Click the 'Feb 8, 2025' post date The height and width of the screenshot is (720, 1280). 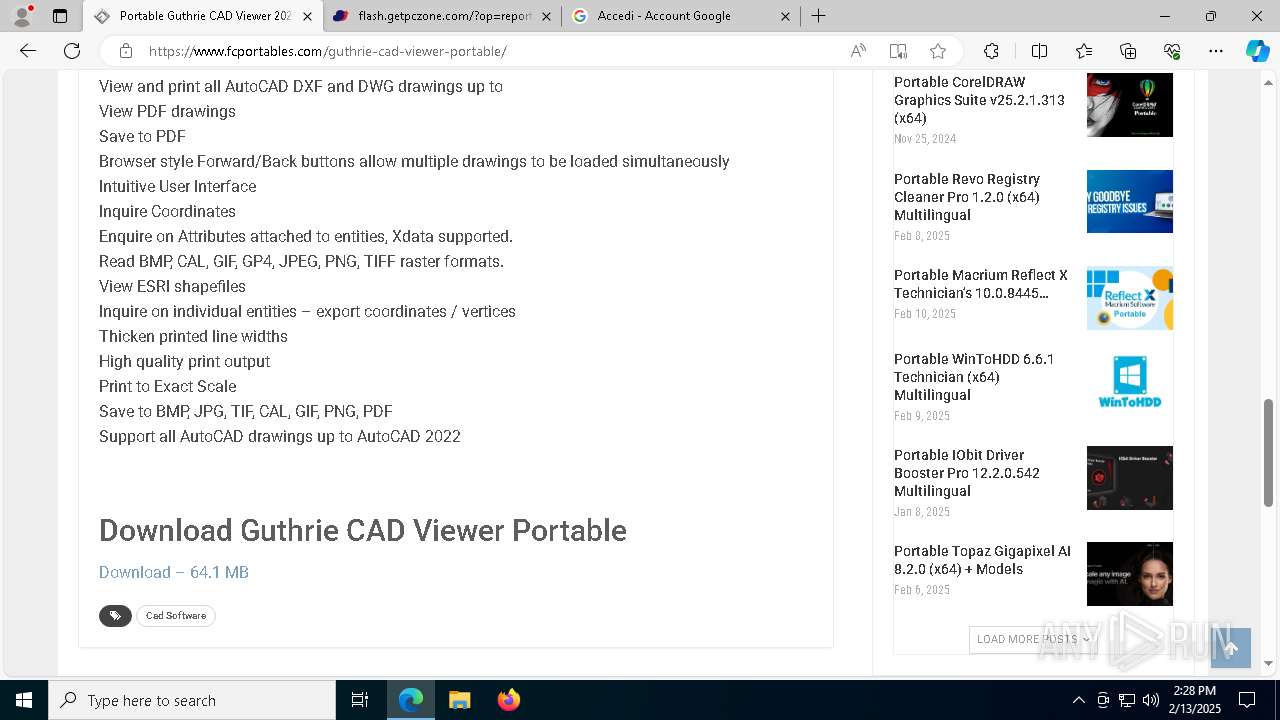922,236
